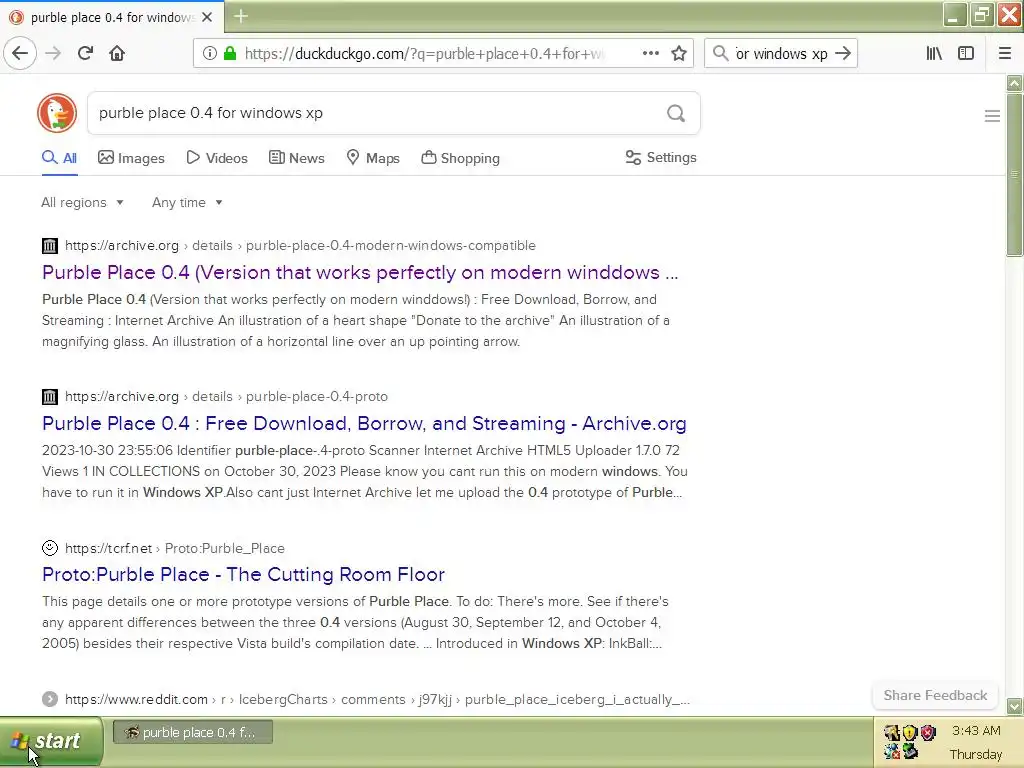Select the All search tab

(x=59, y=158)
